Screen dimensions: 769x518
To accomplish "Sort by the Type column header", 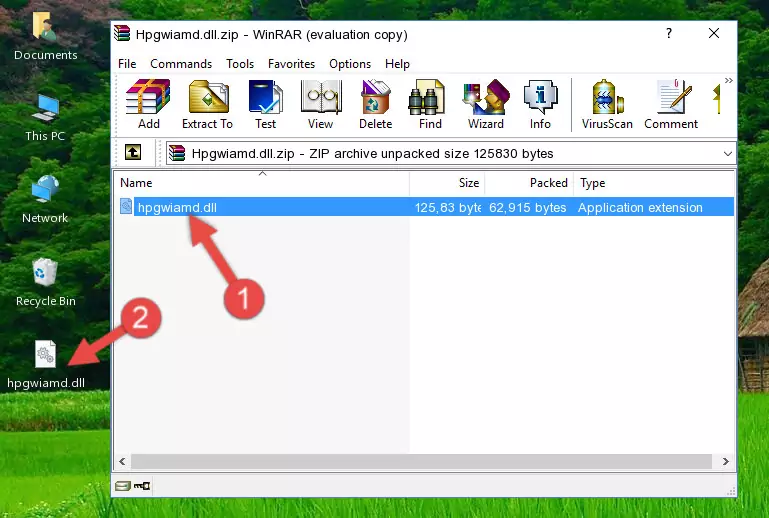I will point(654,183).
